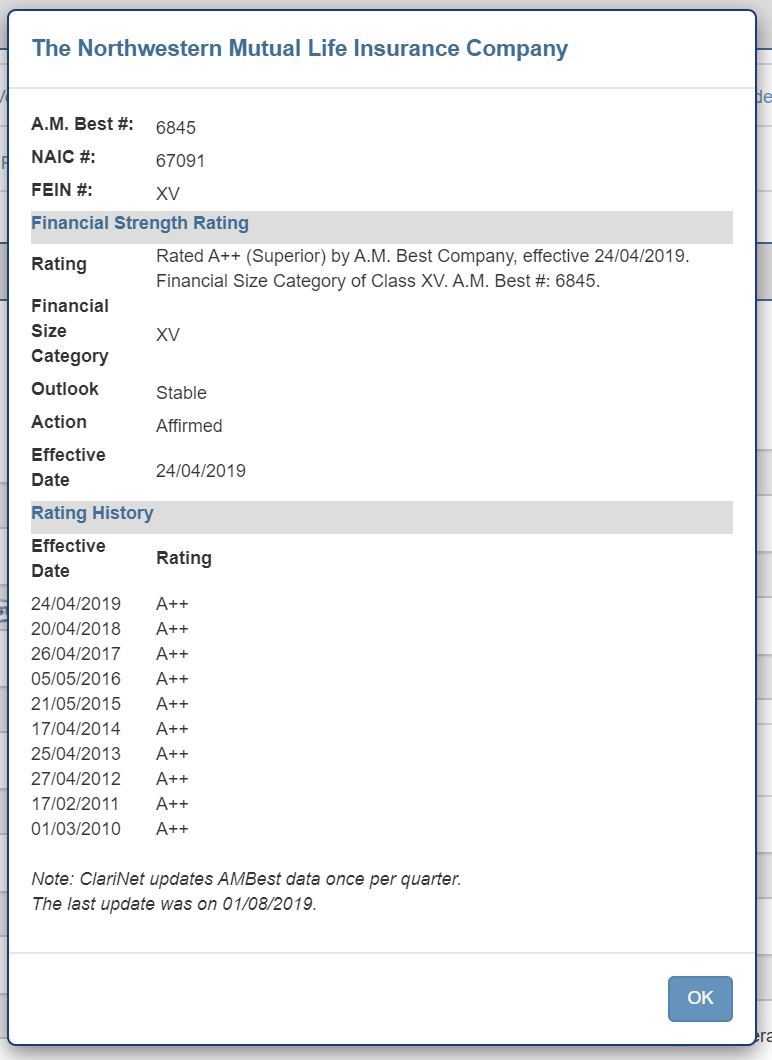Select the Rating History section header

(92, 514)
